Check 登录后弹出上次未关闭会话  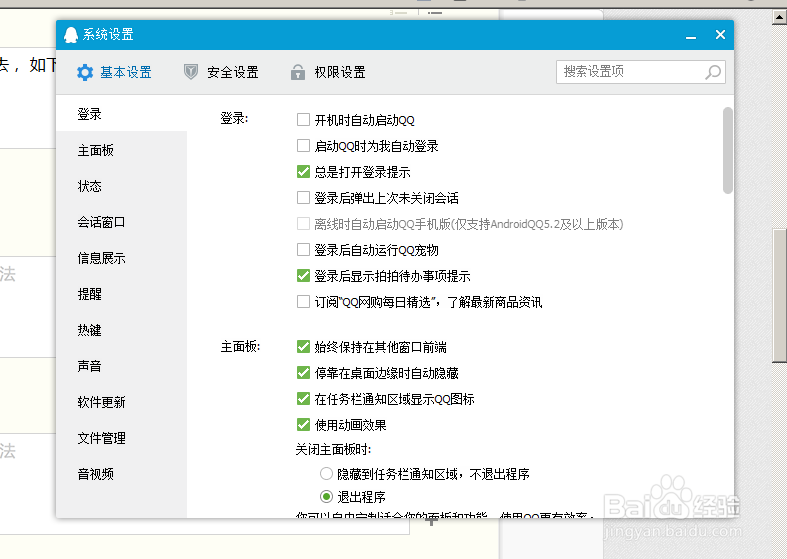(303, 198)
